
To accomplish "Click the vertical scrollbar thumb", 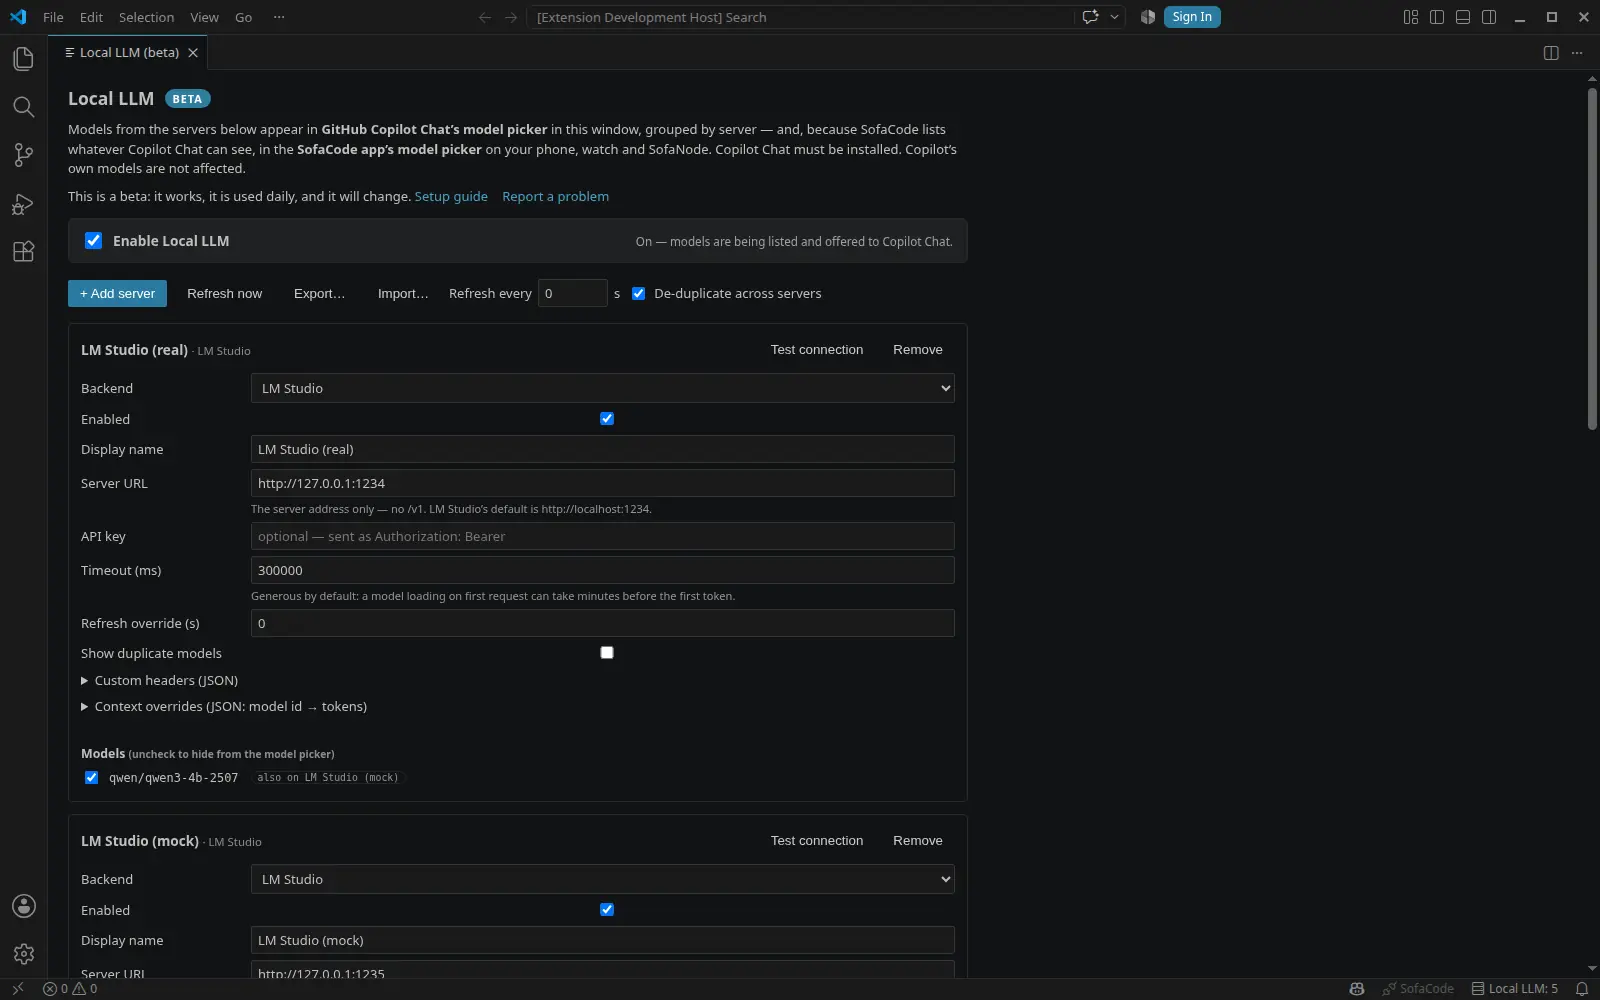I will 1592,259.
